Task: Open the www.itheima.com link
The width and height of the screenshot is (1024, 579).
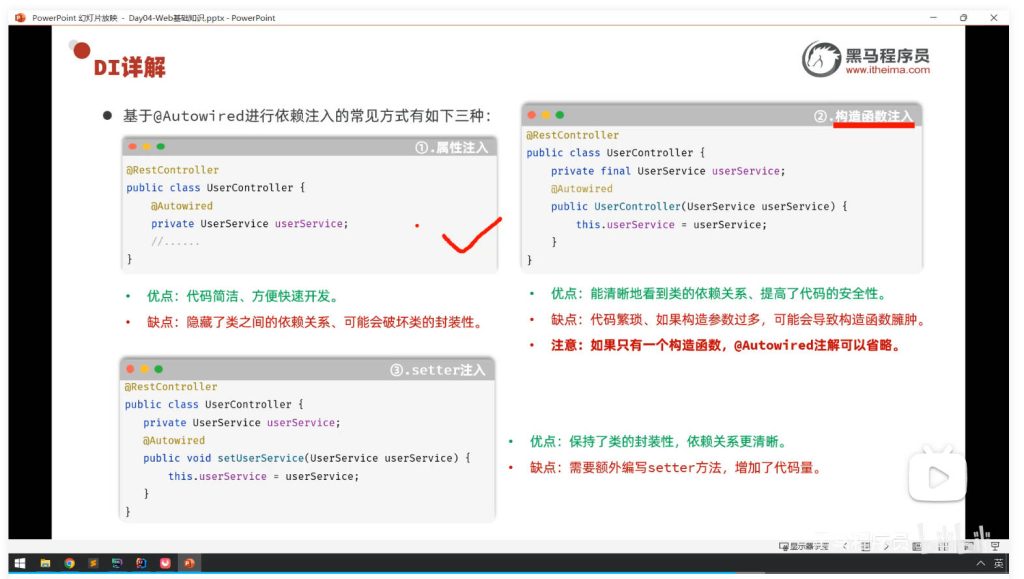Action: pos(887,70)
